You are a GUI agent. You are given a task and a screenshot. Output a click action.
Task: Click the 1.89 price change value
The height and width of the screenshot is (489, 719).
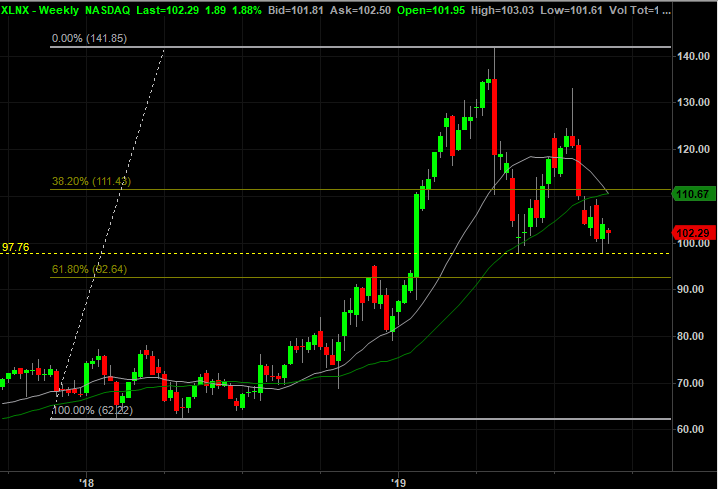216,10
